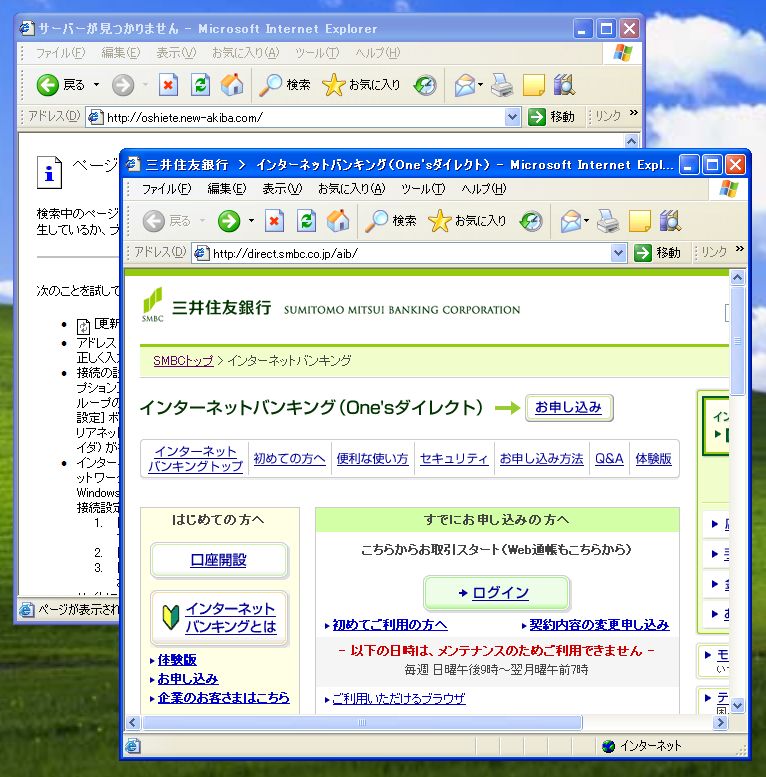Click 移動 Go button in SMBC window

[657, 253]
